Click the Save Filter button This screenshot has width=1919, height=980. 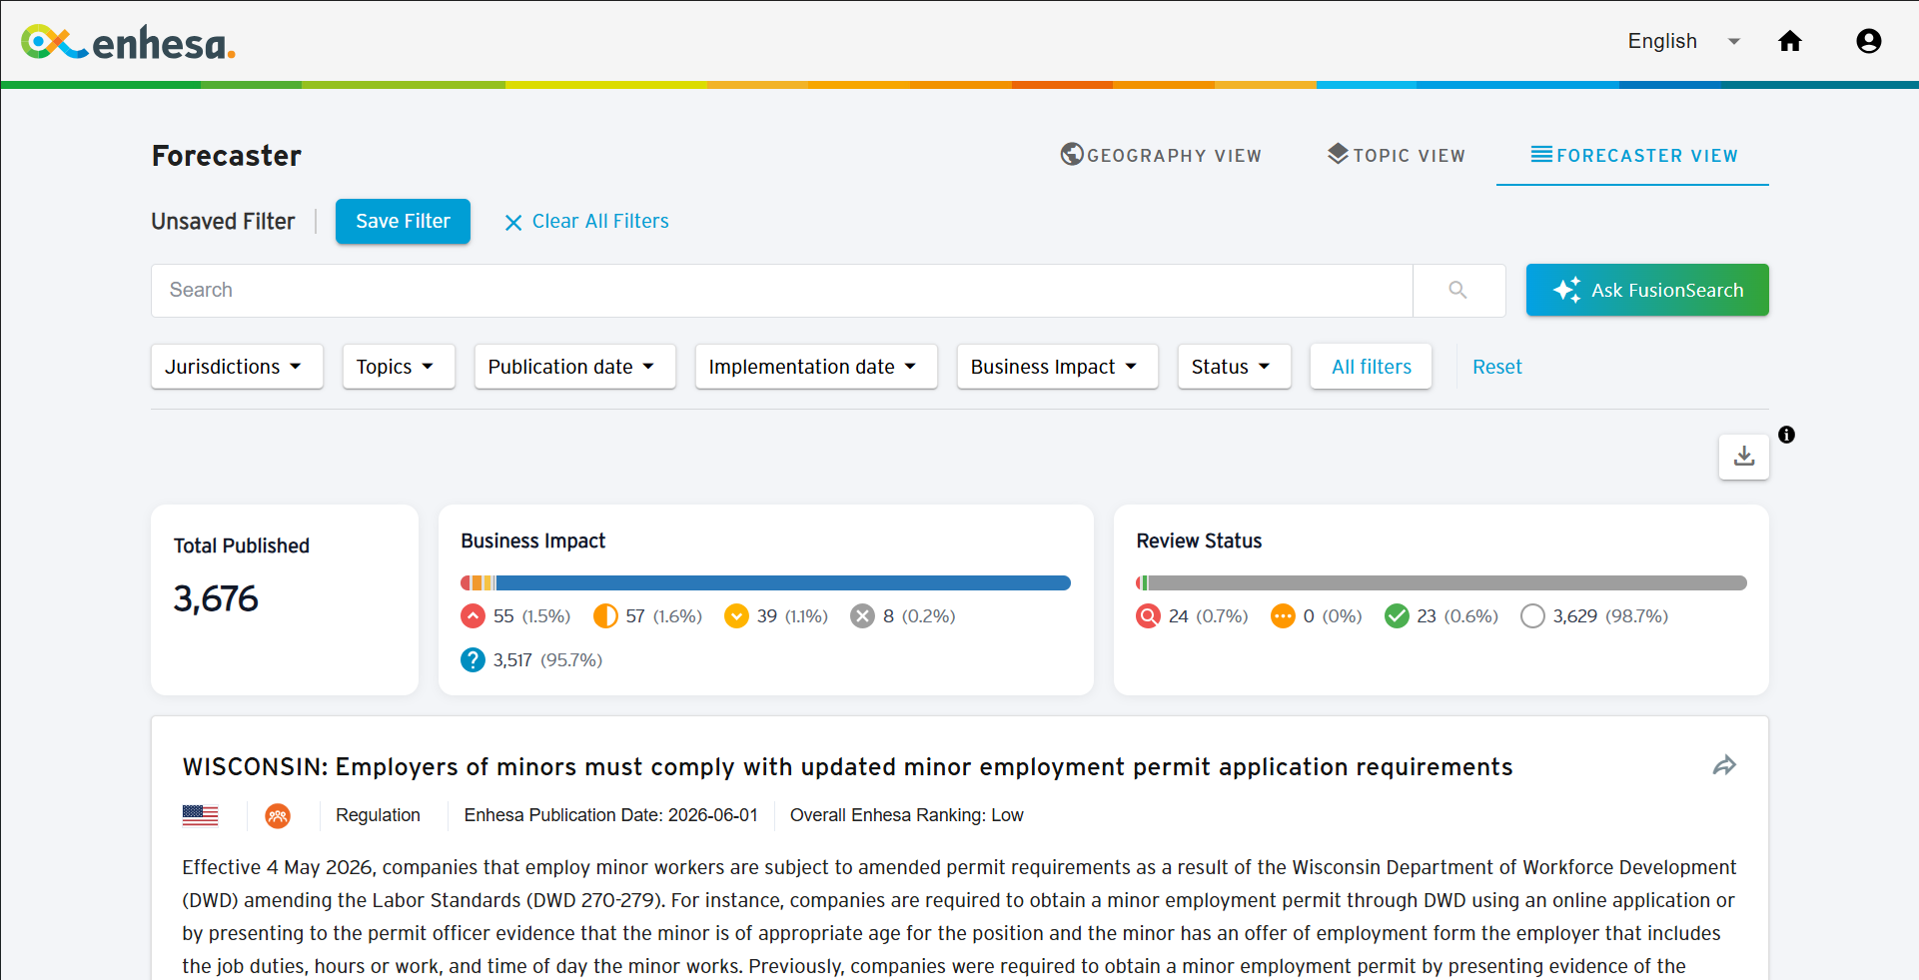[x=403, y=221]
